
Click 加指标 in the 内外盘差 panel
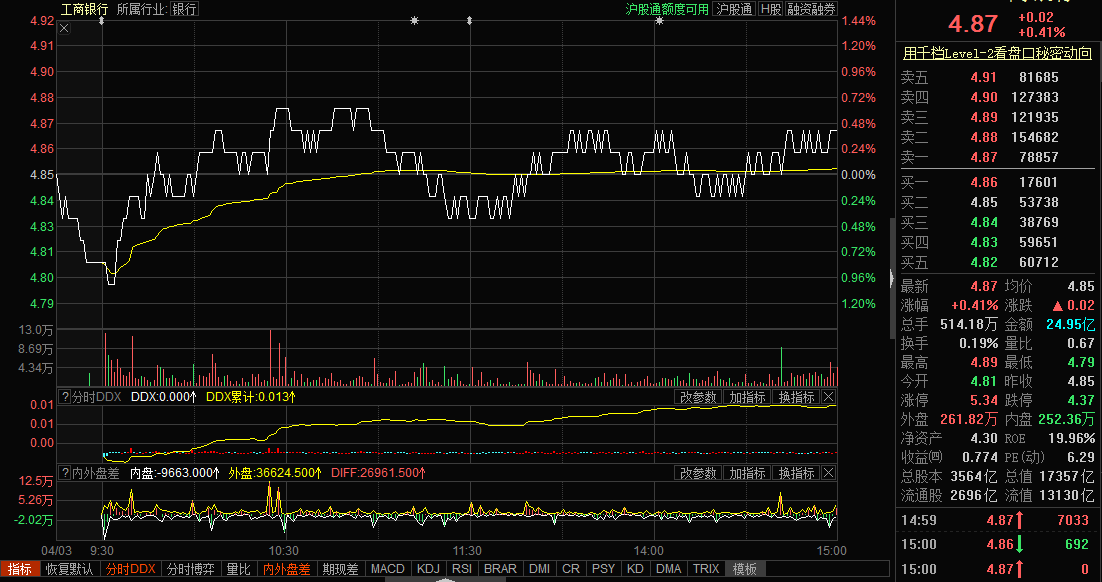747,473
